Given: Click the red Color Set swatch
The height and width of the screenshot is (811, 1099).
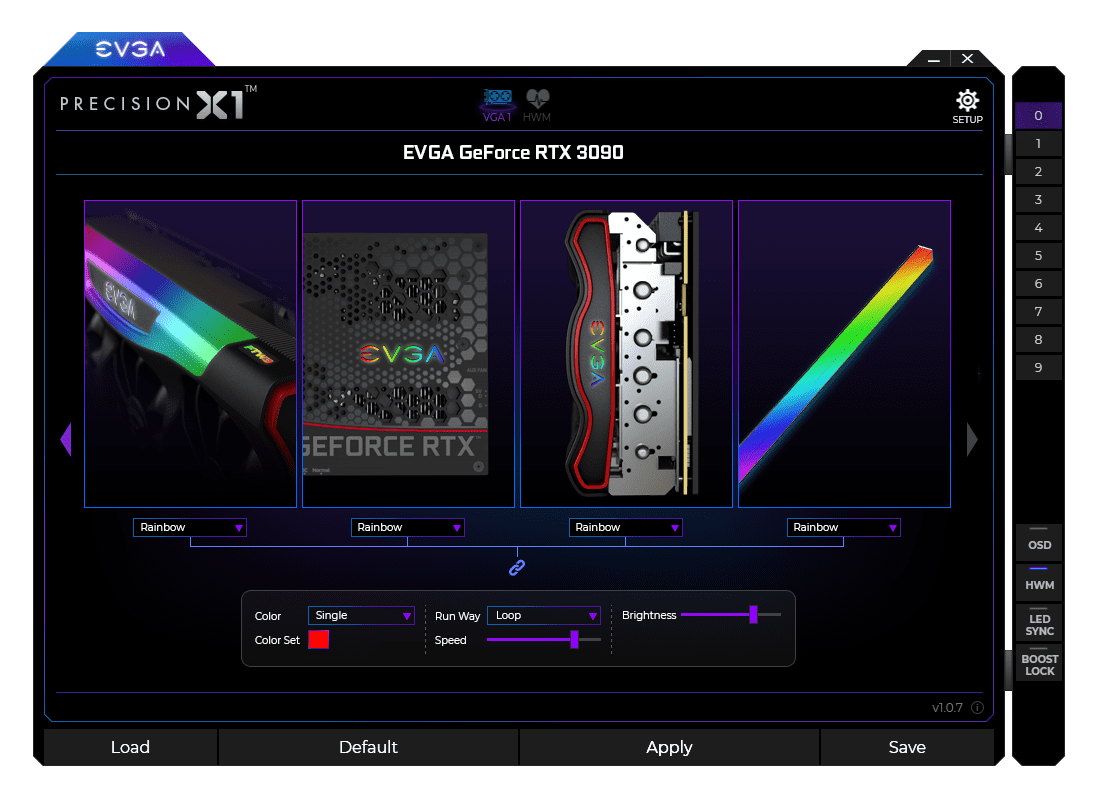Looking at the screenshot, I should (318, 639).
